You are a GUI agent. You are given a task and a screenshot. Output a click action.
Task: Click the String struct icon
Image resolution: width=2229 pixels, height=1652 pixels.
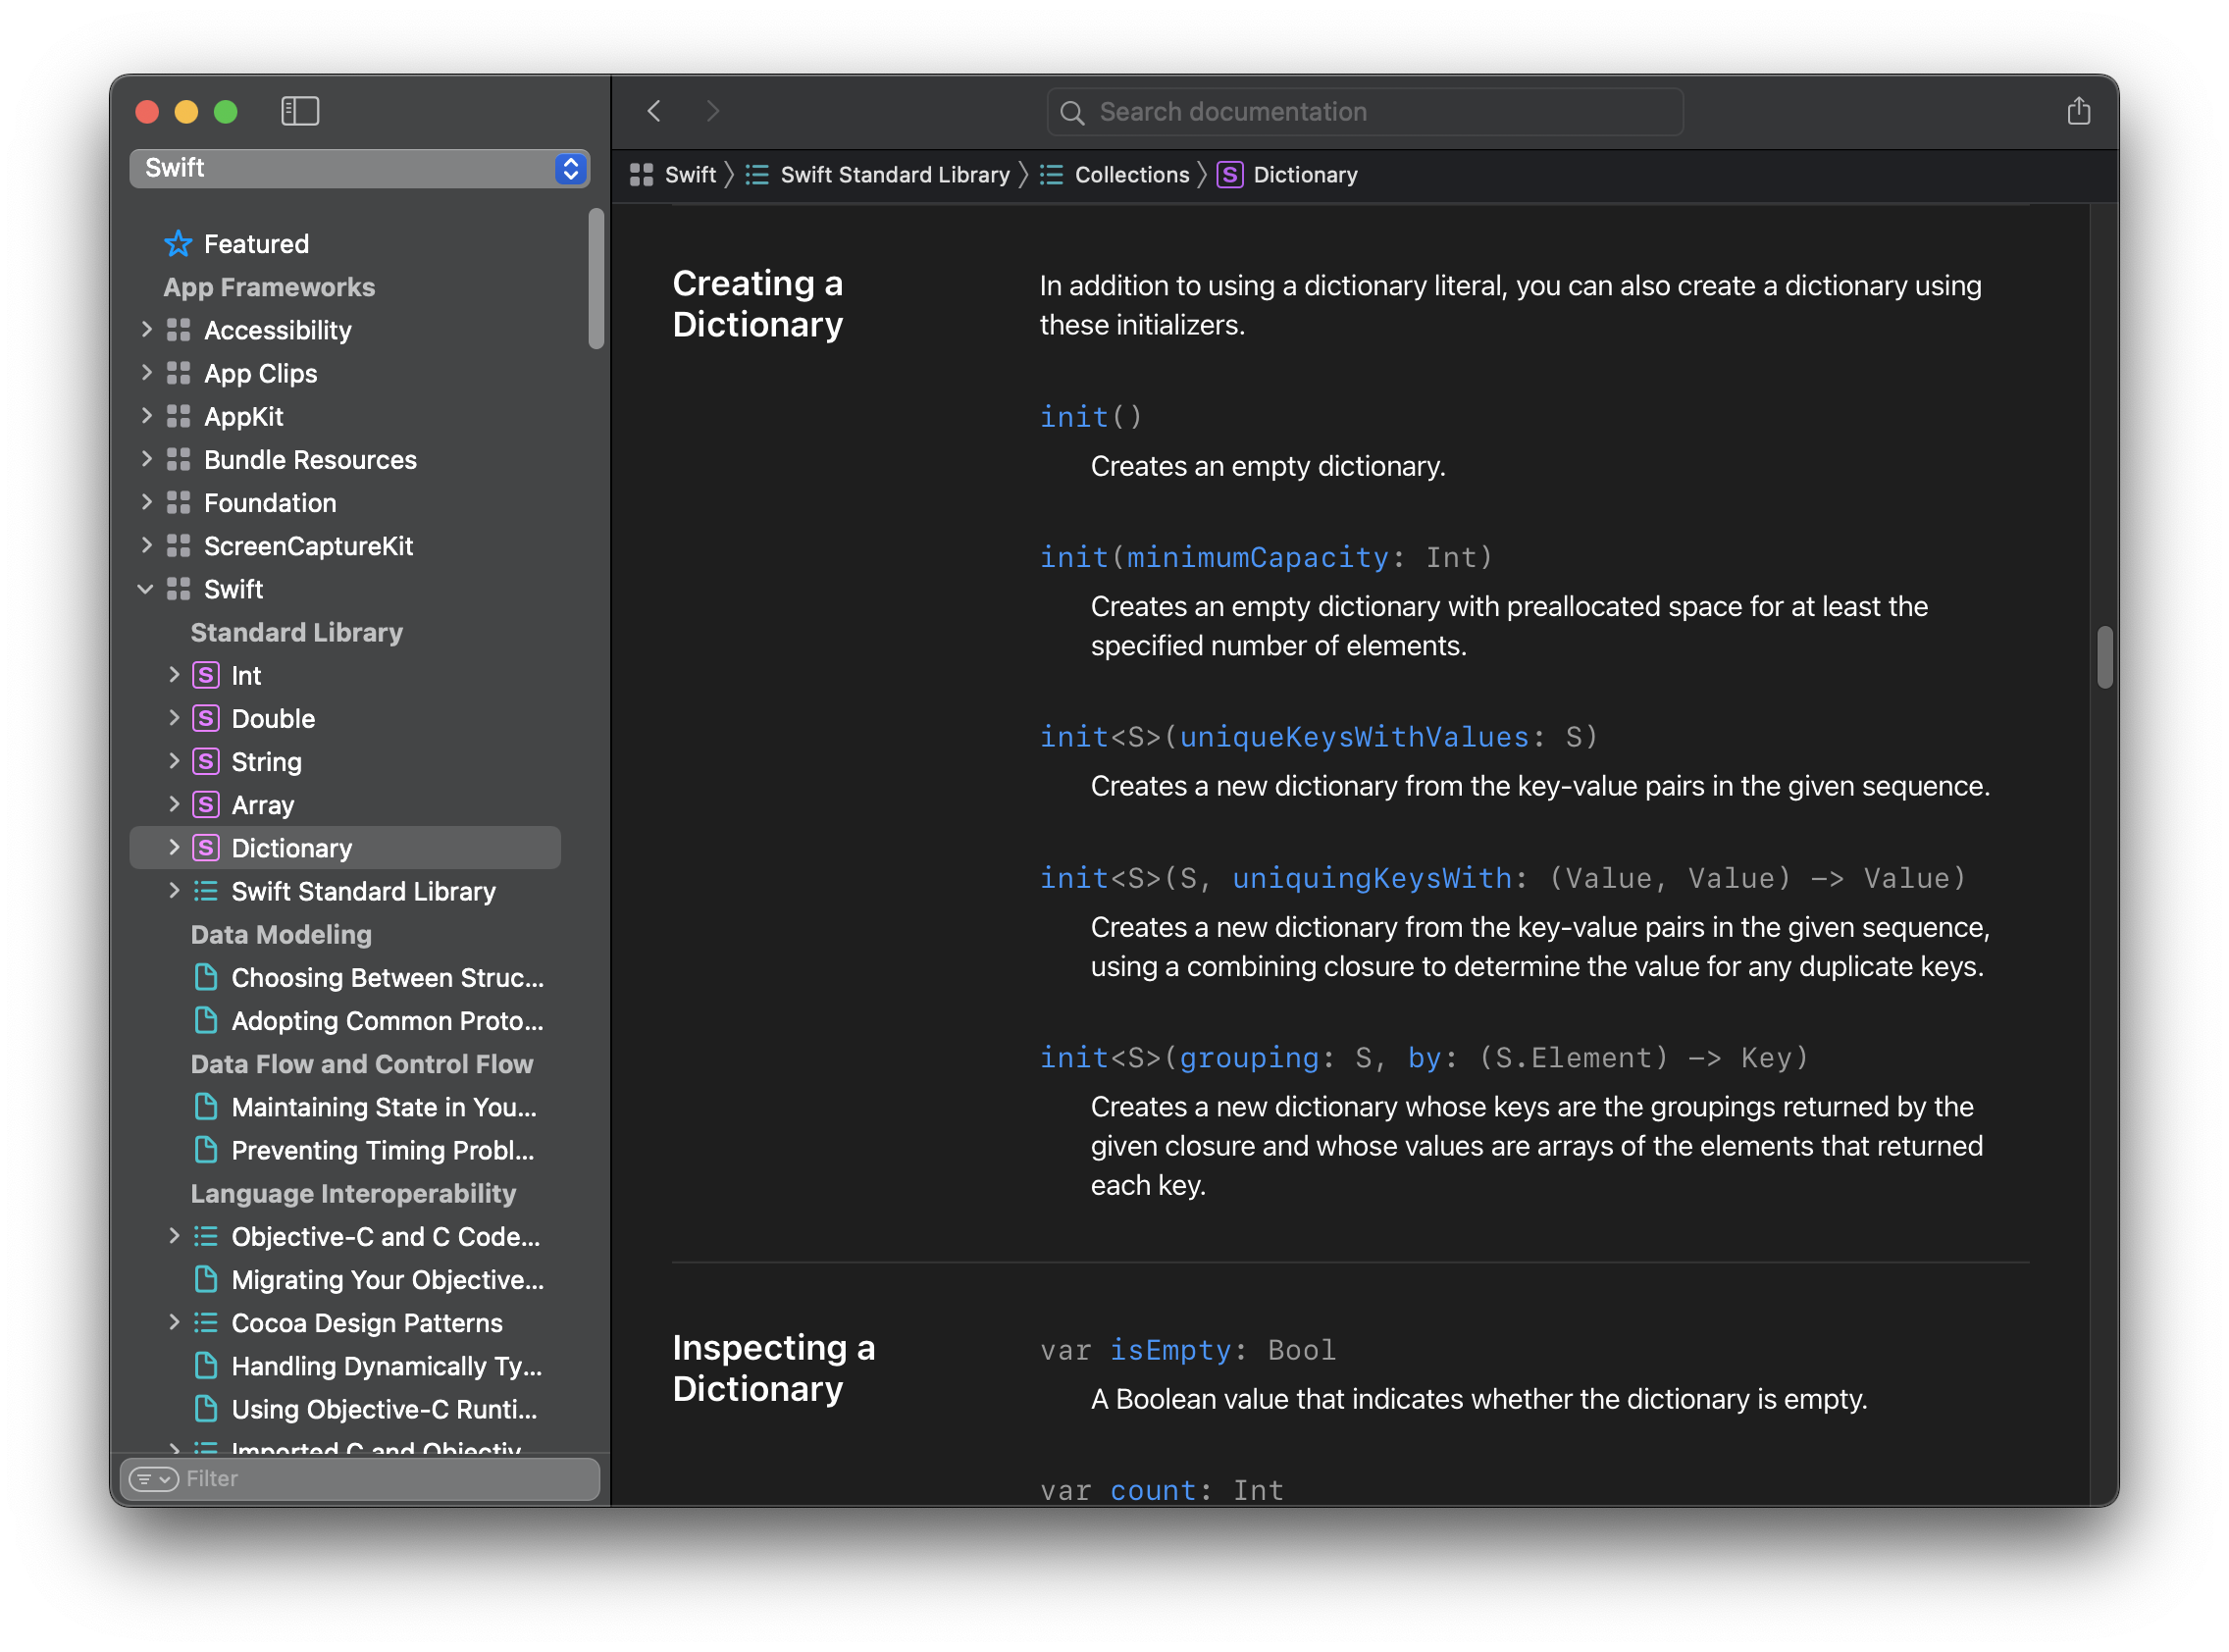[x=205, y=761]
